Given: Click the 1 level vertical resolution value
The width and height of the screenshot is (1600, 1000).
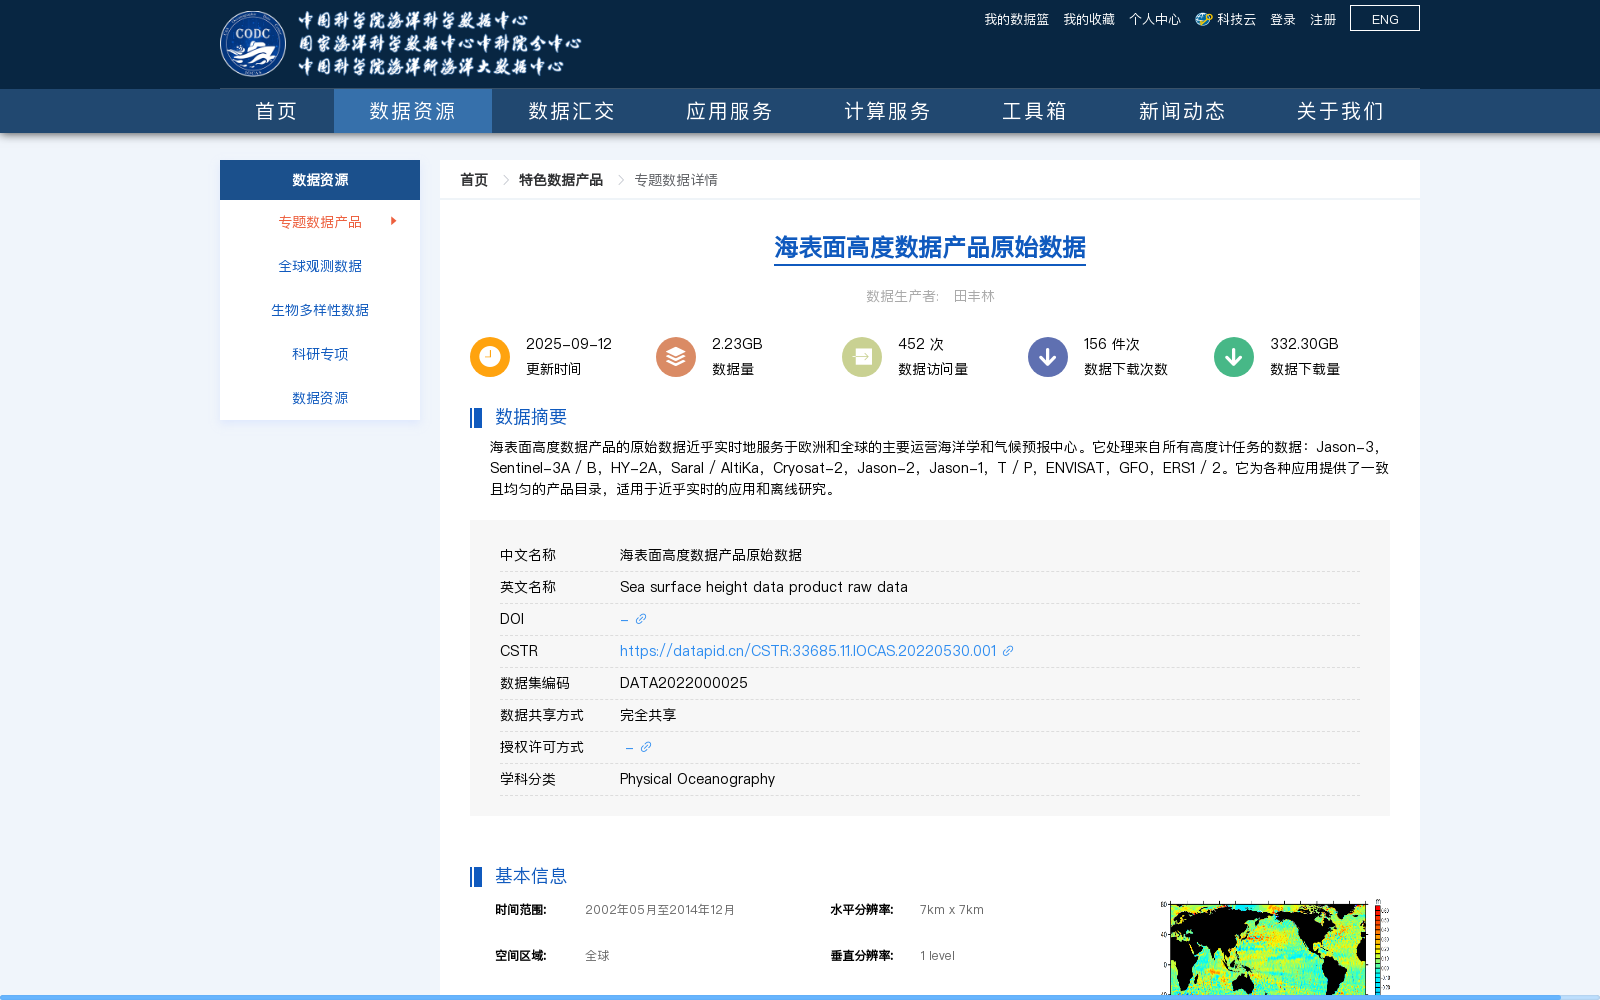Looking at the screenshot, I should 938,956.
